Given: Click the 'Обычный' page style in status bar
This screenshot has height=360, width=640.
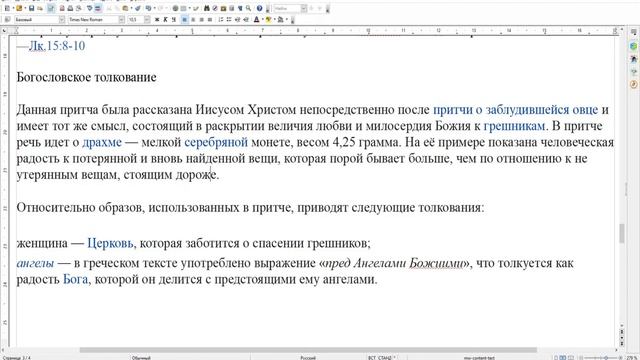Looking at the screenshot, I should (141, 358).
